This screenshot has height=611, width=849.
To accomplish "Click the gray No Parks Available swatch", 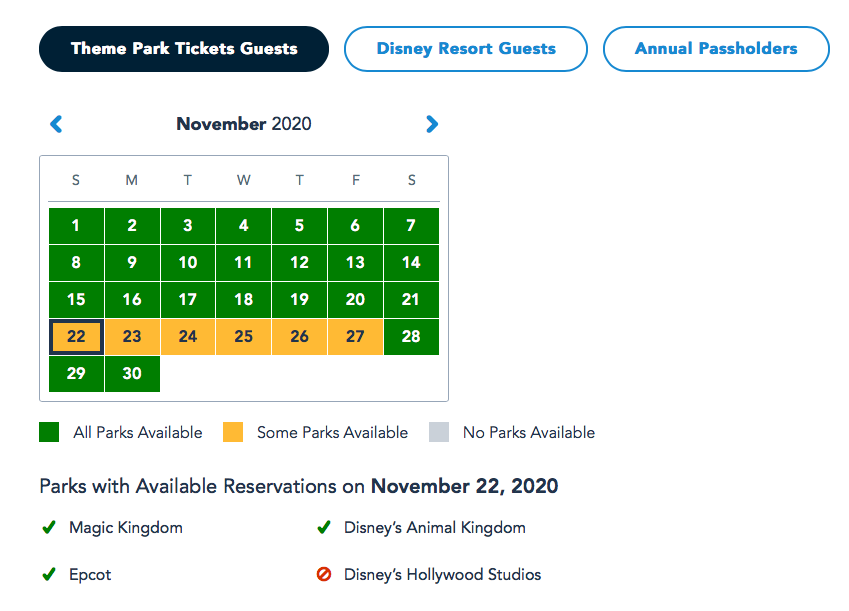I will [439, 433].
